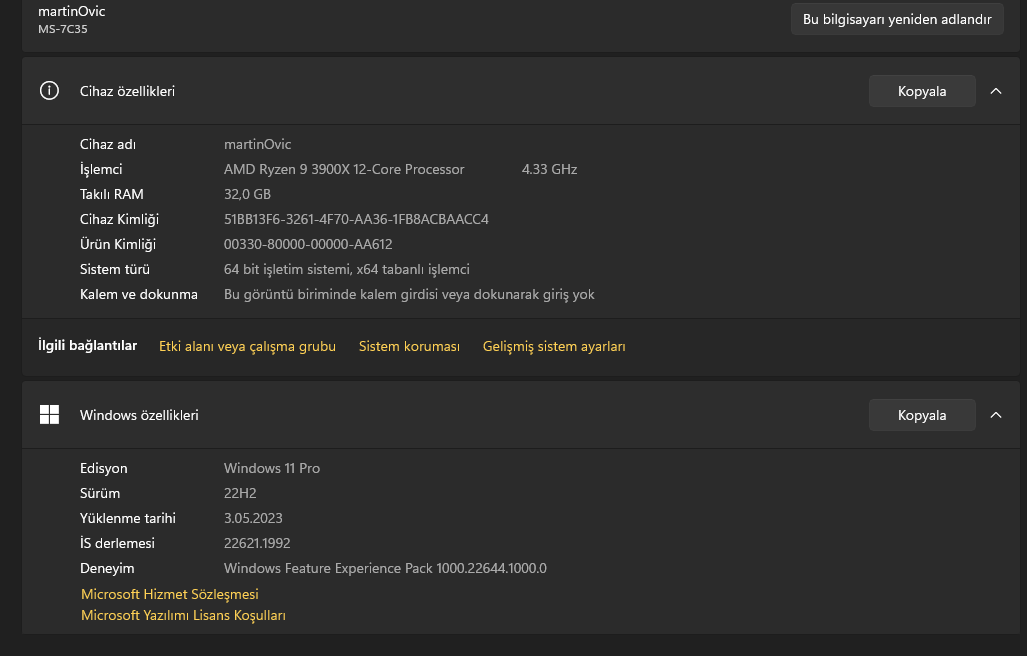Image resolution: width=1027 pixels, height=656 pixels.
Task: Click the Sistem türü label
Action: [115, 269]
